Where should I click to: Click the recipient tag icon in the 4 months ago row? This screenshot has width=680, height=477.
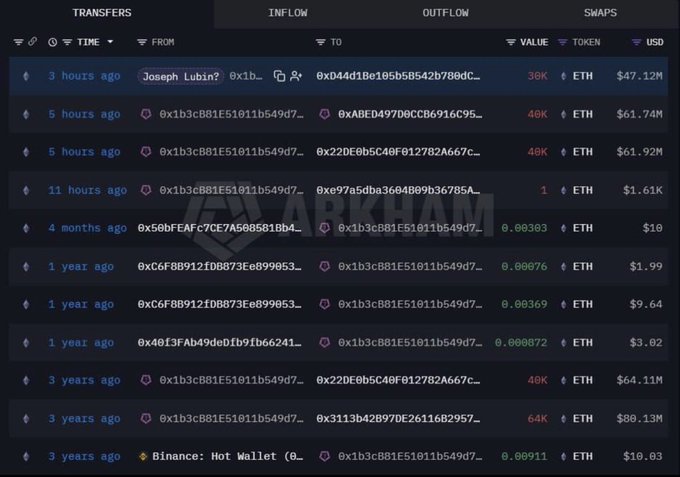click(324, 228)
